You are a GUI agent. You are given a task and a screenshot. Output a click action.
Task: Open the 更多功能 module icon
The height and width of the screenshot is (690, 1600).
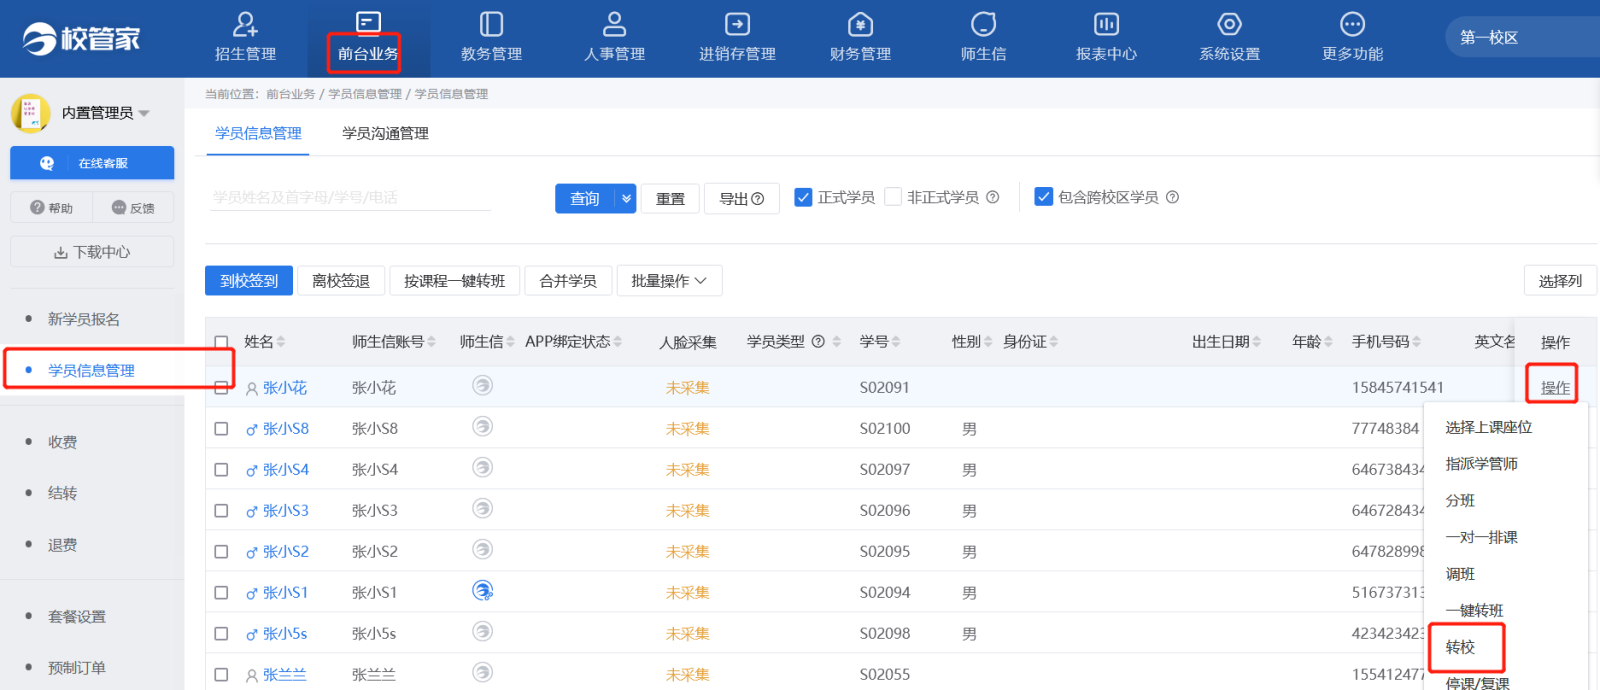1352,24
